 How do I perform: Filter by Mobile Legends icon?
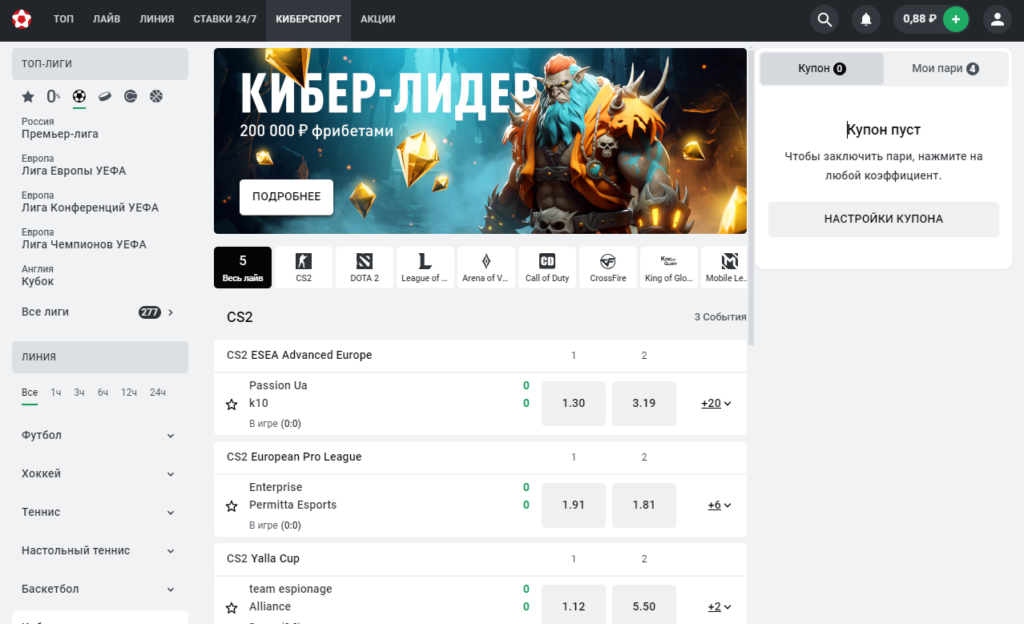[x=725, y=267]
